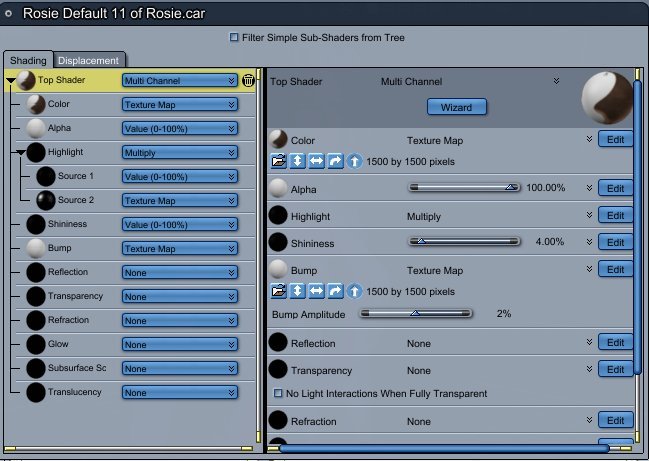Click Edit for the Color channel
The width and height of the screenshot is (649, 461).
[615, 139]
